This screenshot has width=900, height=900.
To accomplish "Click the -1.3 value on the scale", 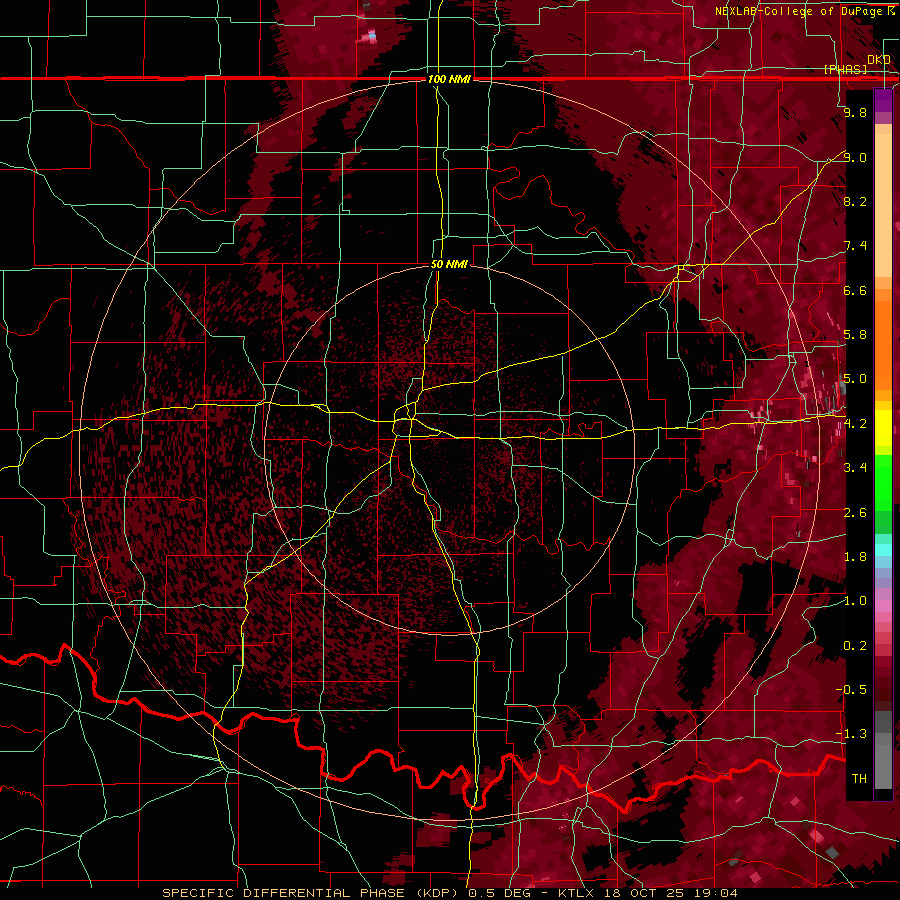I will coord(852,734).
